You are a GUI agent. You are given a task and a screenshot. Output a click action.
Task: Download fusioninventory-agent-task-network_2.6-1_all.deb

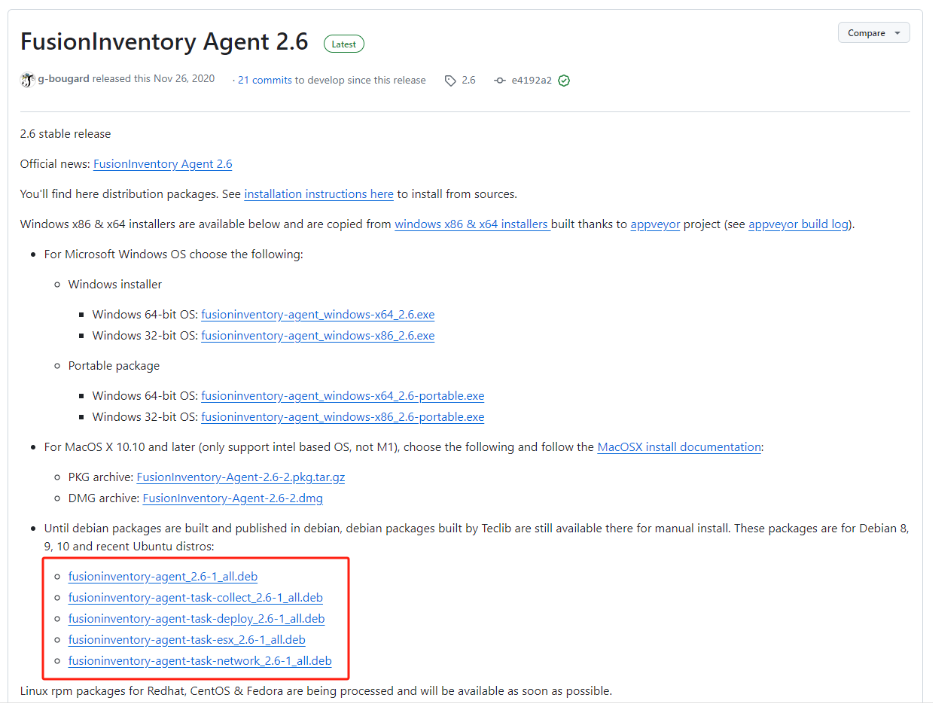(200, 661)
